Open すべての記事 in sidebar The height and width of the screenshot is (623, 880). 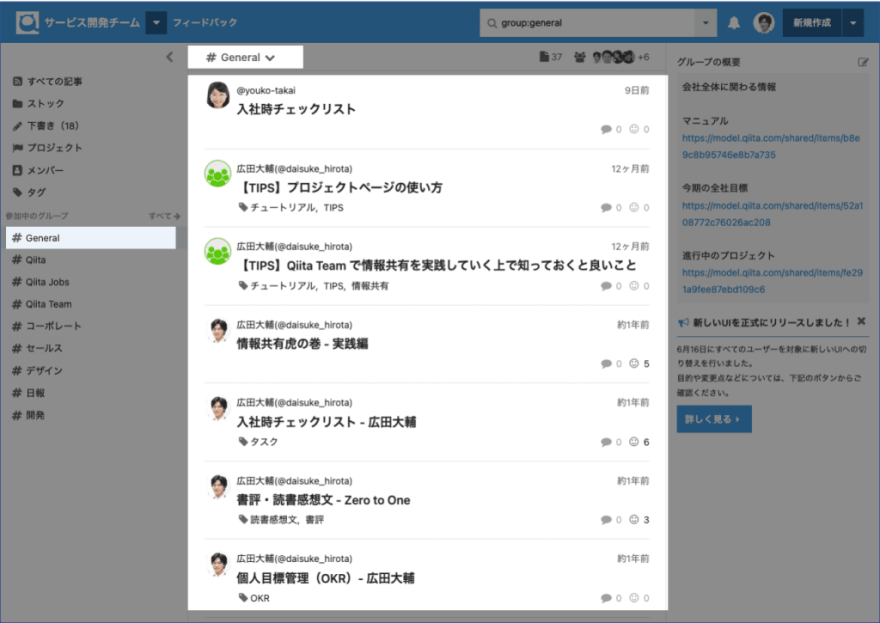point(48,81)
